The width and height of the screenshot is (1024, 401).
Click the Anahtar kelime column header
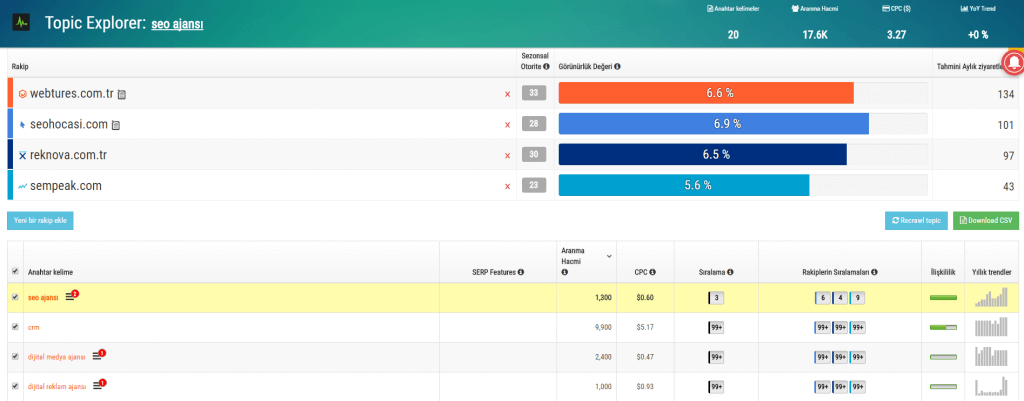click(48, 272)
